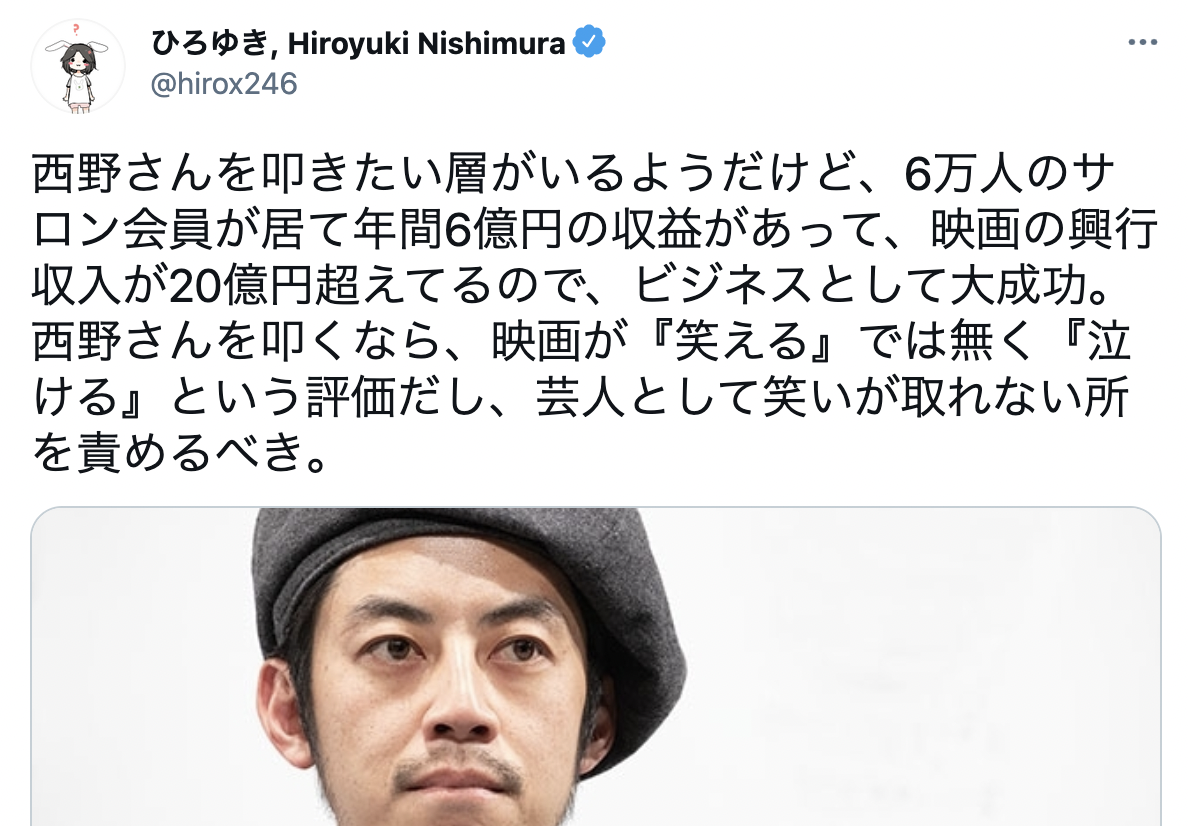Click the Hiroyuki Nishimura display name
The width and height of the screenshot is (1188, 826).
(x=427, y=44)
